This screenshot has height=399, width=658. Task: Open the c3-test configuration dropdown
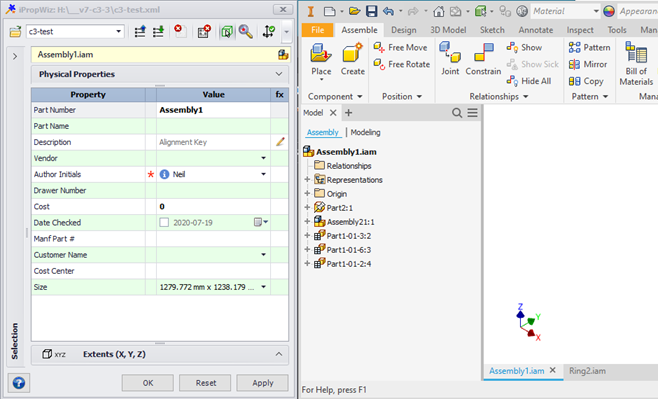pyautogui.click(x=118, y=31)
